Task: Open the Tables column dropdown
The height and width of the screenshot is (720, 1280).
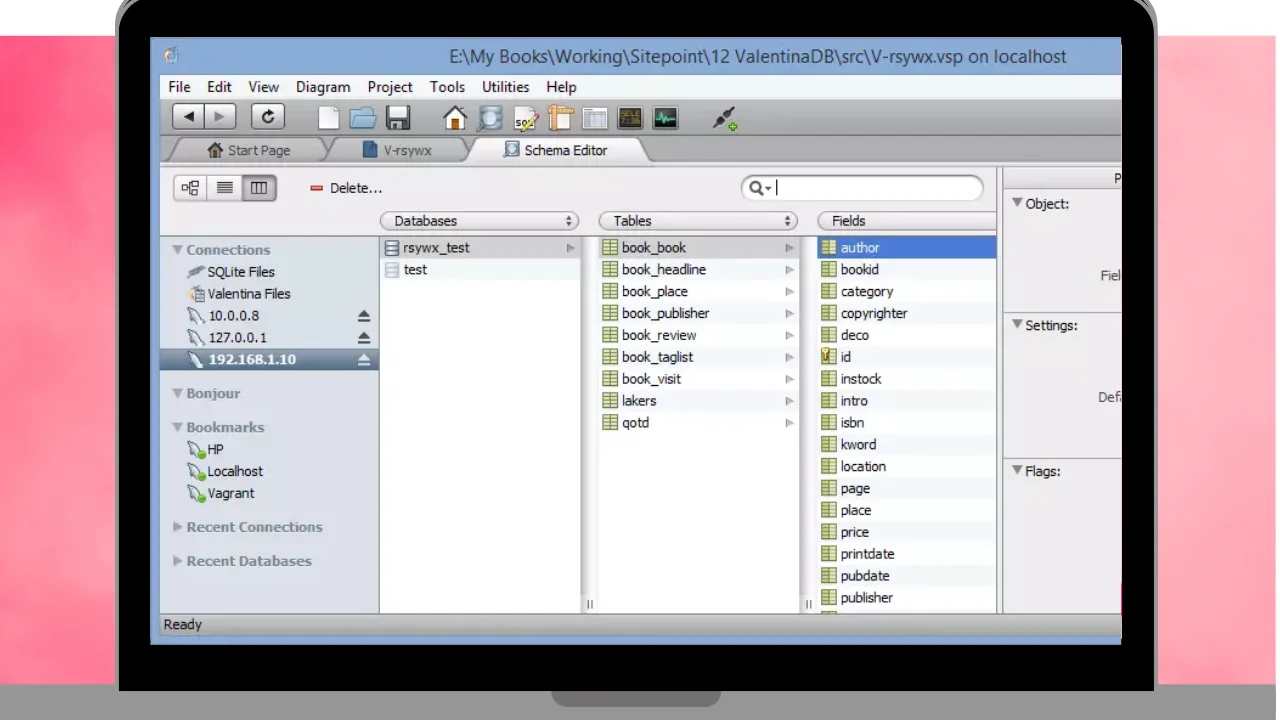Action: click(698, 221)
